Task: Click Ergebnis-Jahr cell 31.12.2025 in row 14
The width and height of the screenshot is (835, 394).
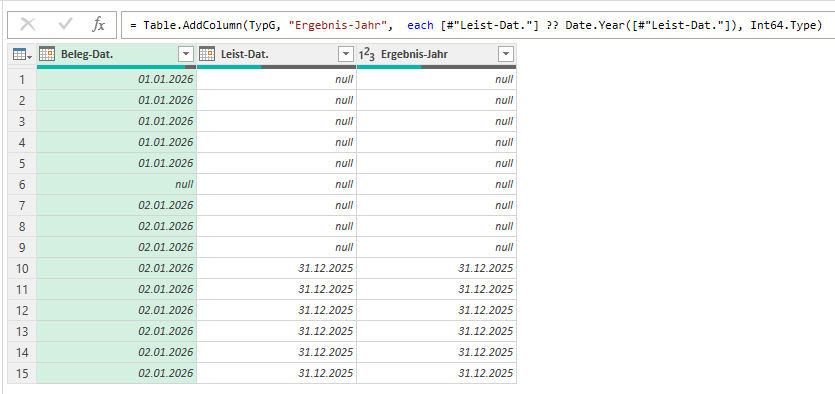Action: point(436,352)
